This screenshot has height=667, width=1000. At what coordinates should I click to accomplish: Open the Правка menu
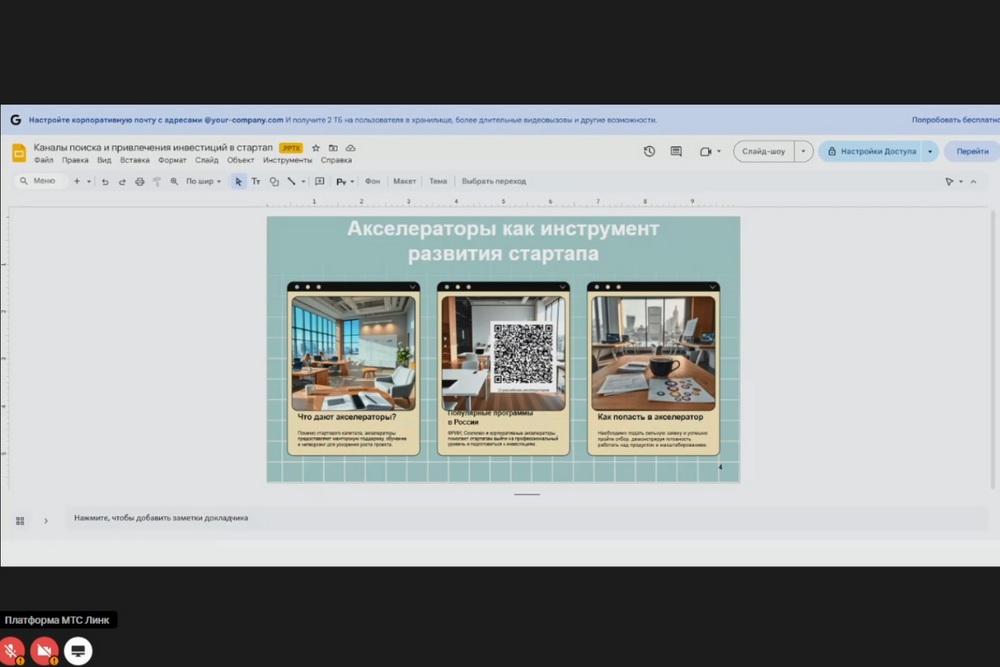click(x=75, y=161)
